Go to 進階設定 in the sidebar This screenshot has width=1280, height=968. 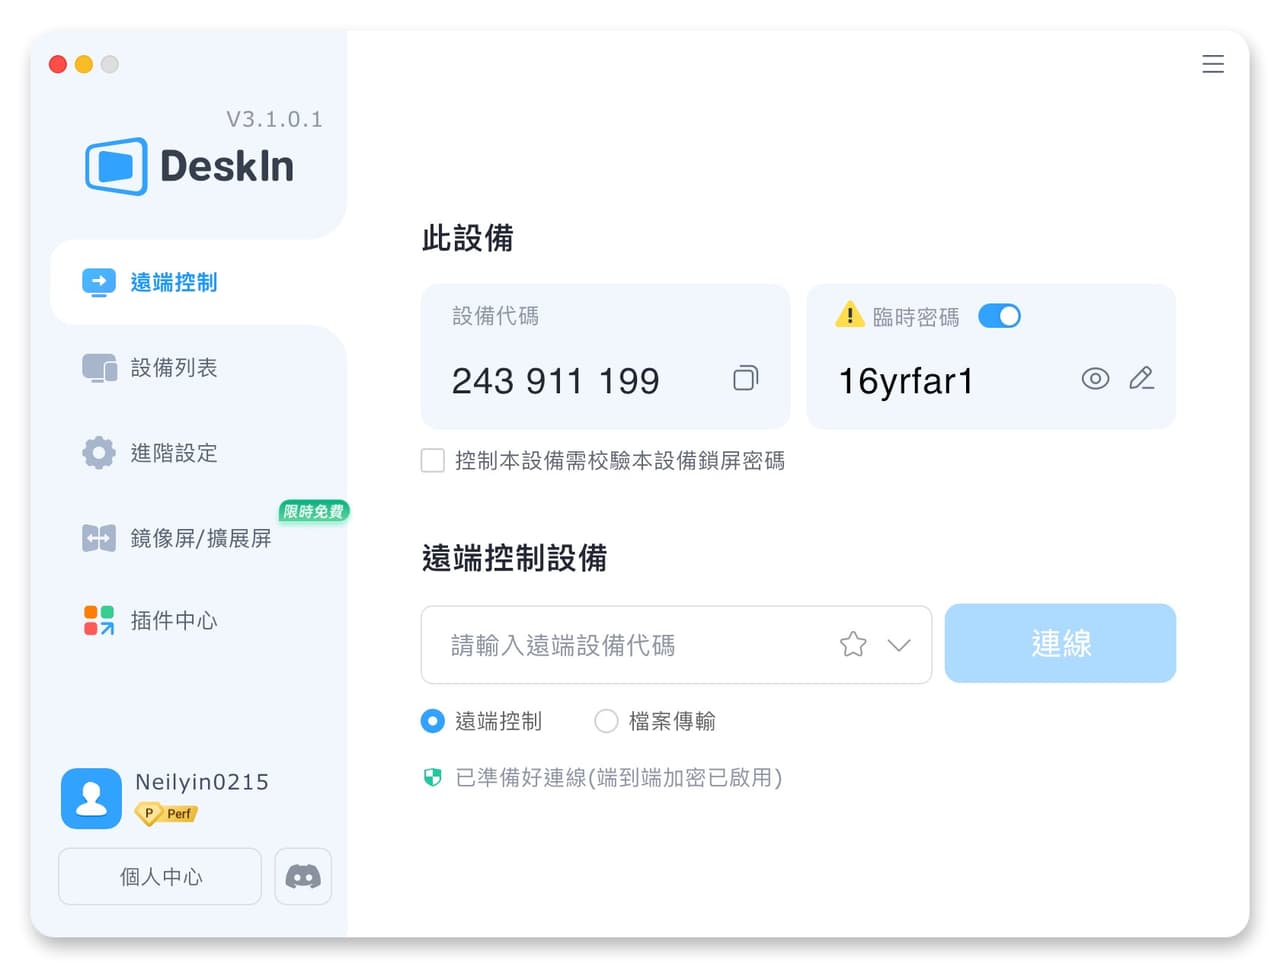[x=198, y=453]
